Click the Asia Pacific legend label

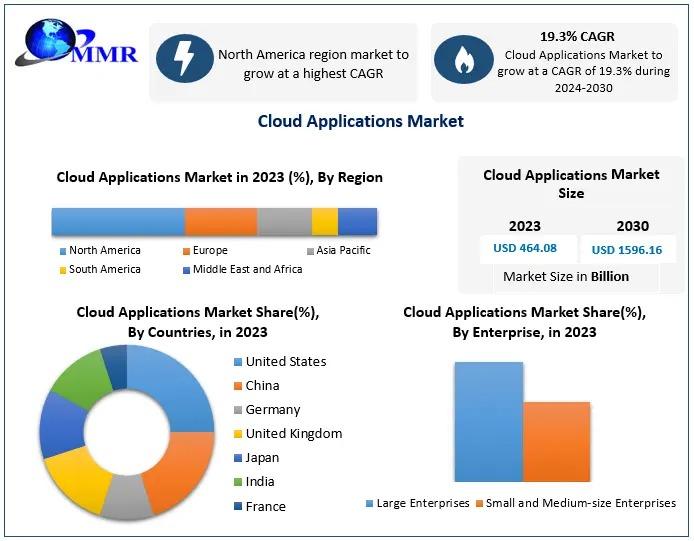click(x=343, y=251)
